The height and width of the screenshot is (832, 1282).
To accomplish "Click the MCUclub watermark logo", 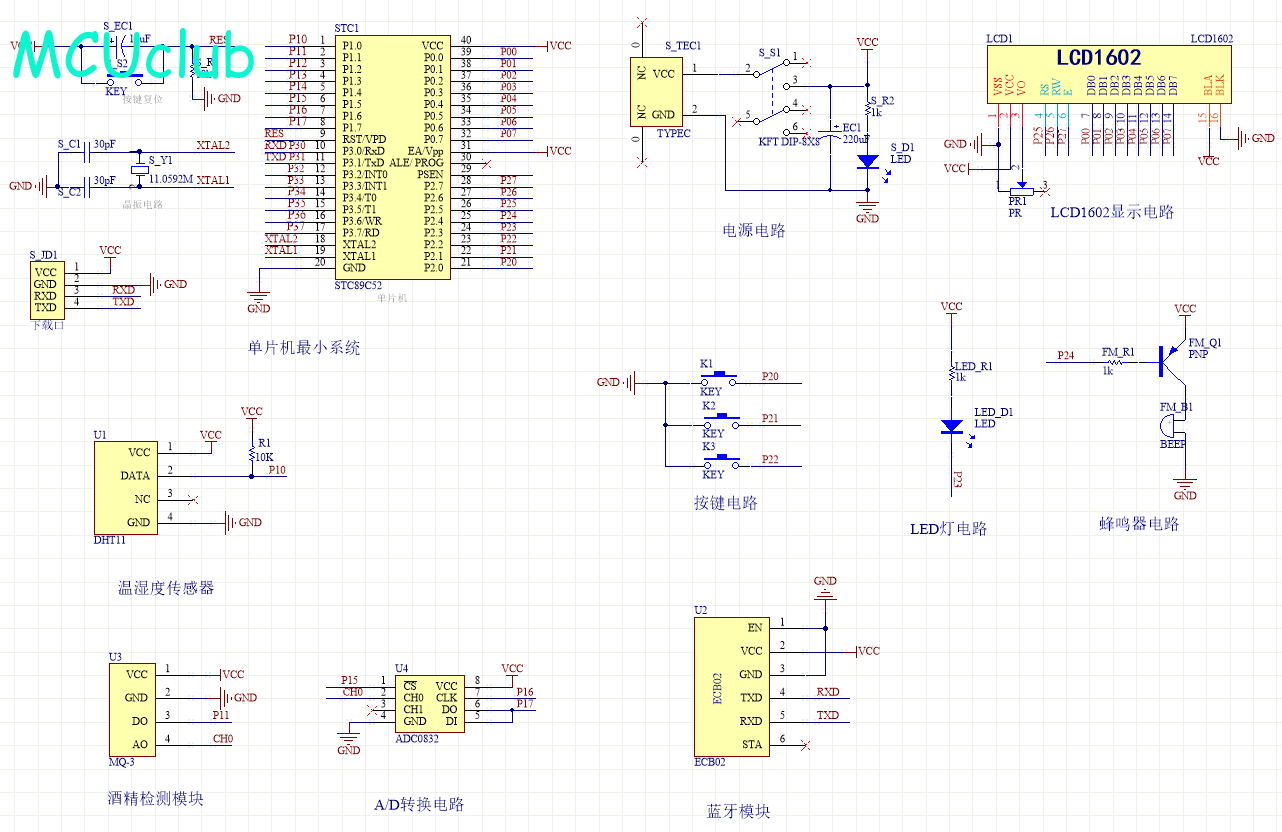I will tap(133, 57).
